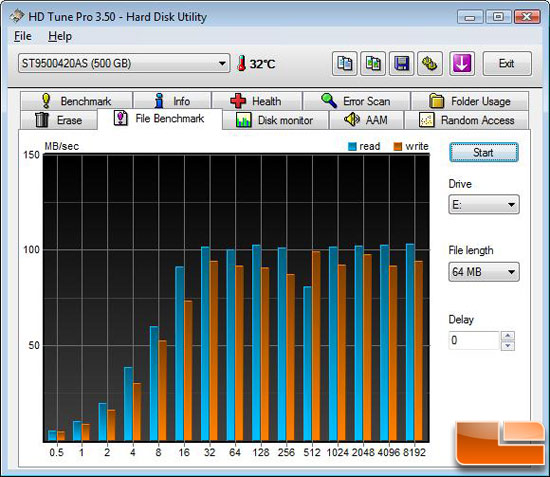The height and width of the screenshot is (477, 550).
Task: Click the orange write legend swatch
Action: click(397, 147)
